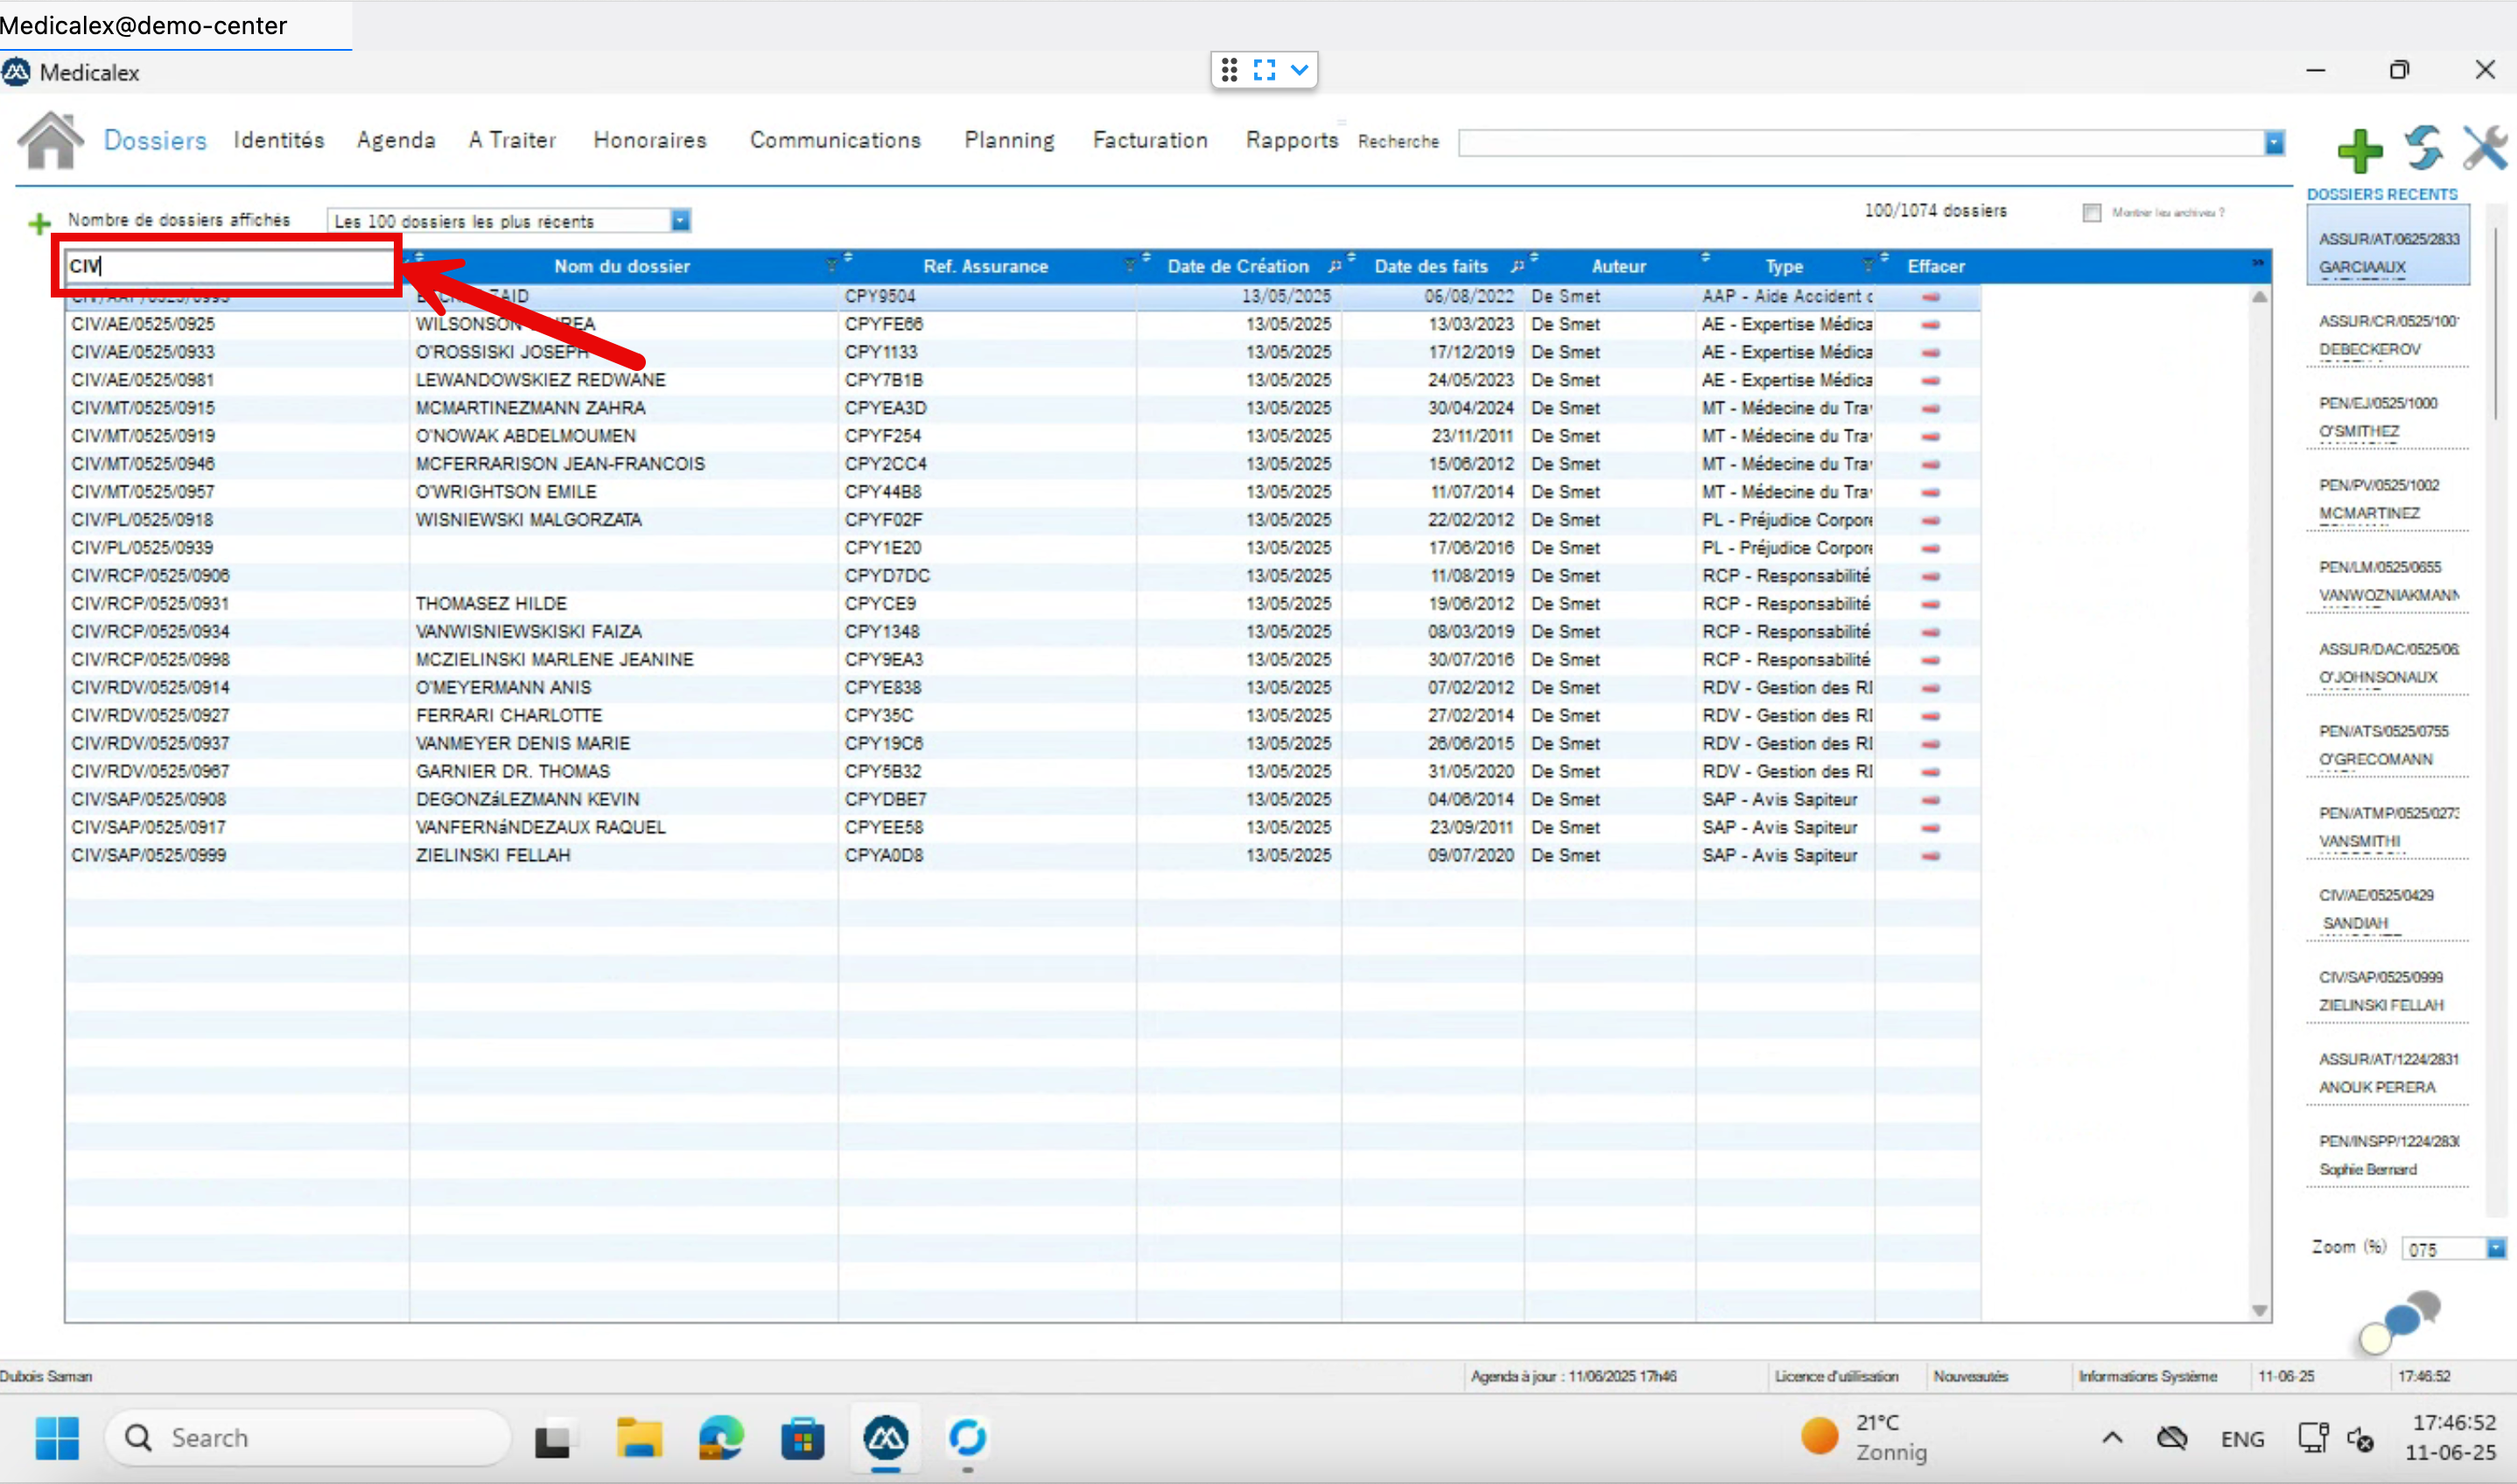Click delete icon for CIV/AE/0525/0925 row
The width and height of the screenshot is (2517, 1484).
1930,325
